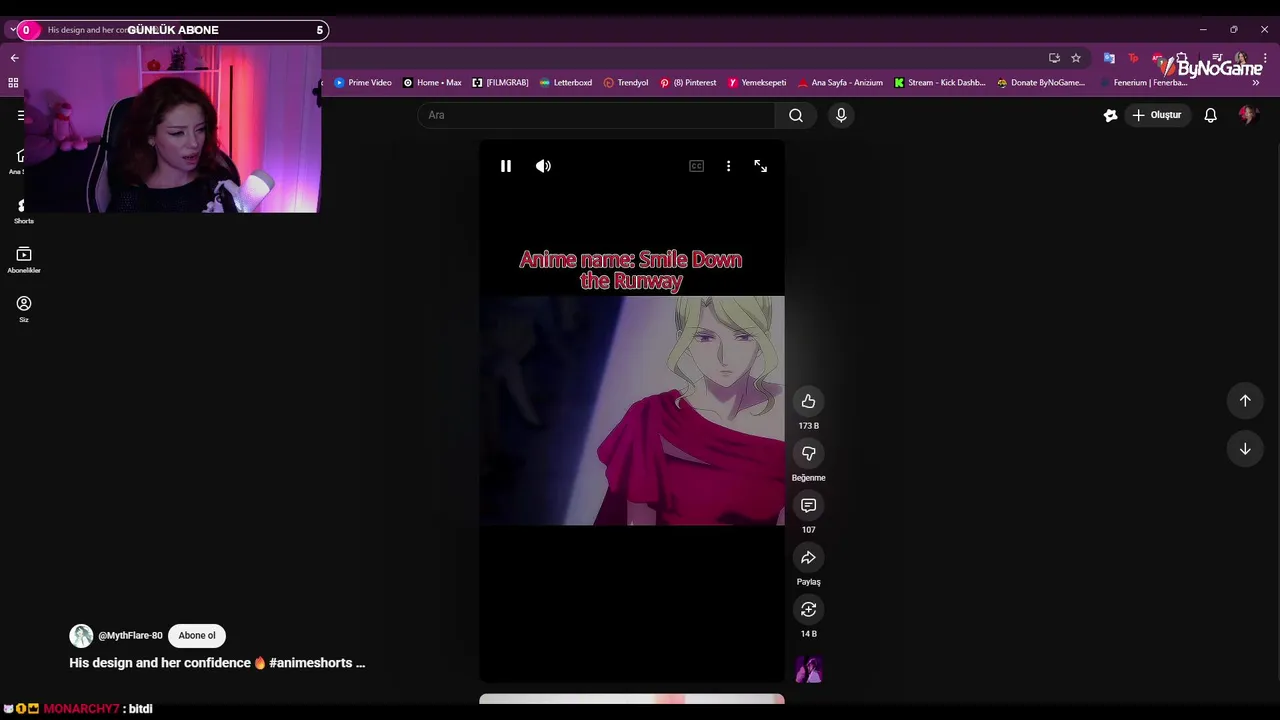Open the Fenerium | Fenerbahçe bookmark
This screenshot has width=1280, height=720.
(1143, 83)
